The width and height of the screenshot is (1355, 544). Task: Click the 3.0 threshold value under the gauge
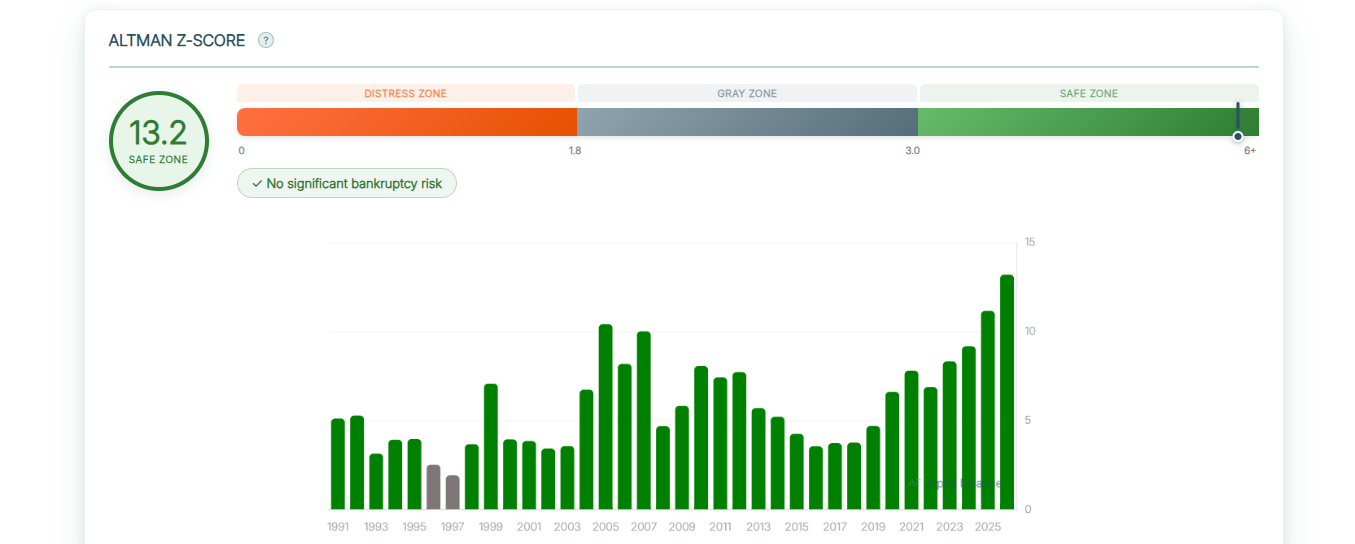(x=913, y=151)
